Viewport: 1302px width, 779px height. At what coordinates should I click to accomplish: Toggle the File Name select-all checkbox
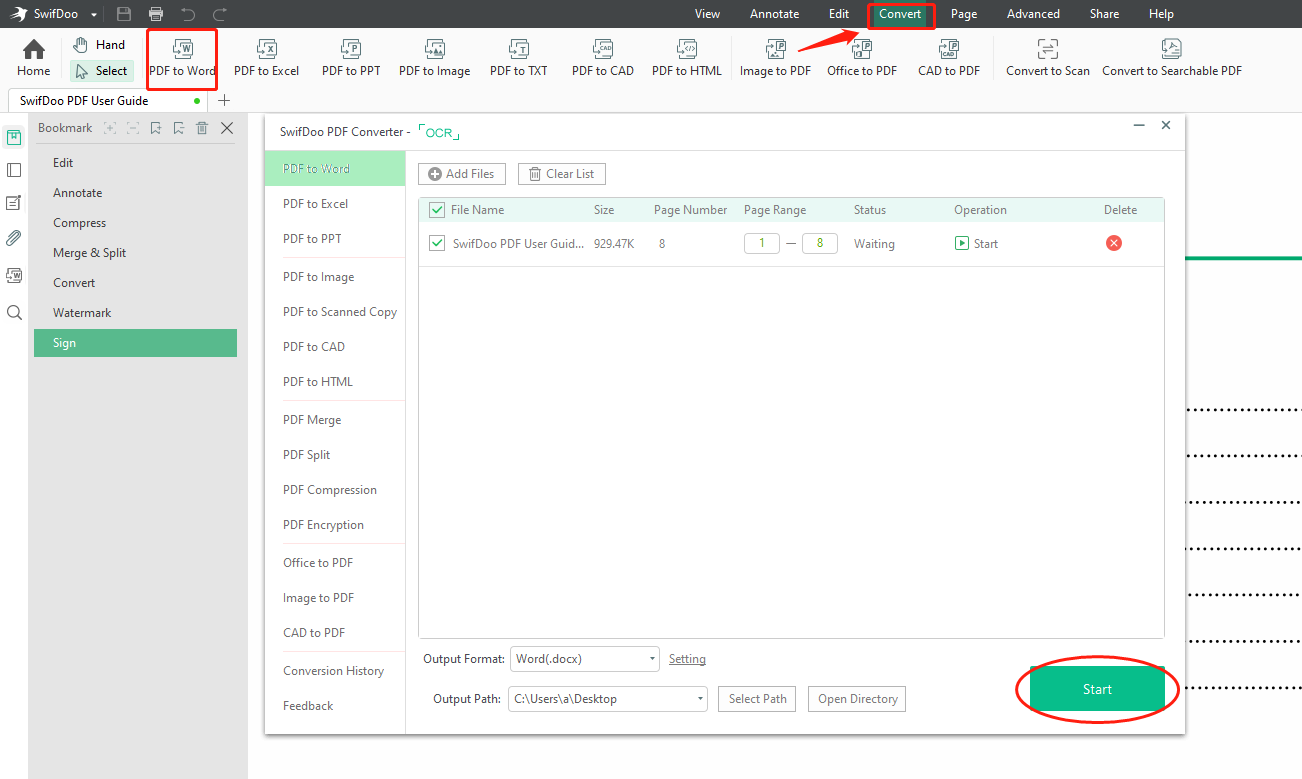coord(436,210)
